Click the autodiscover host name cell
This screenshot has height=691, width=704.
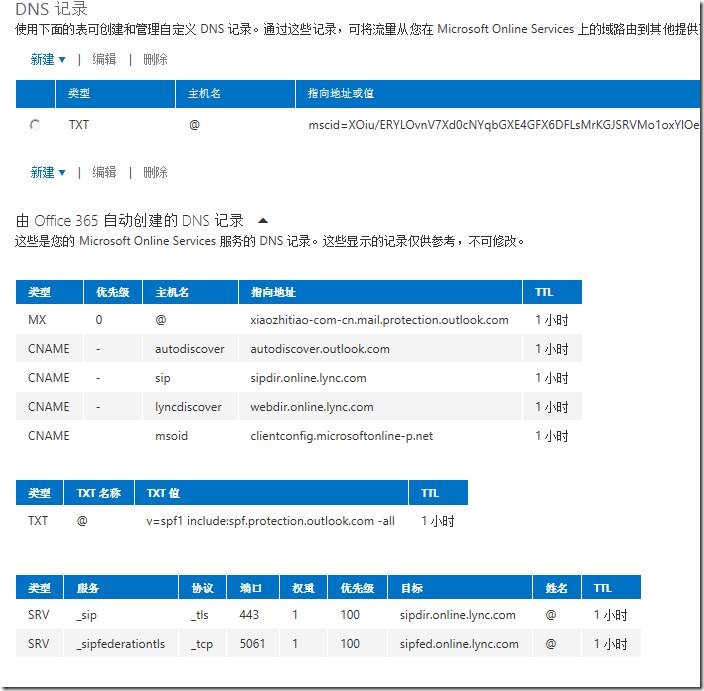click(189, 349)
